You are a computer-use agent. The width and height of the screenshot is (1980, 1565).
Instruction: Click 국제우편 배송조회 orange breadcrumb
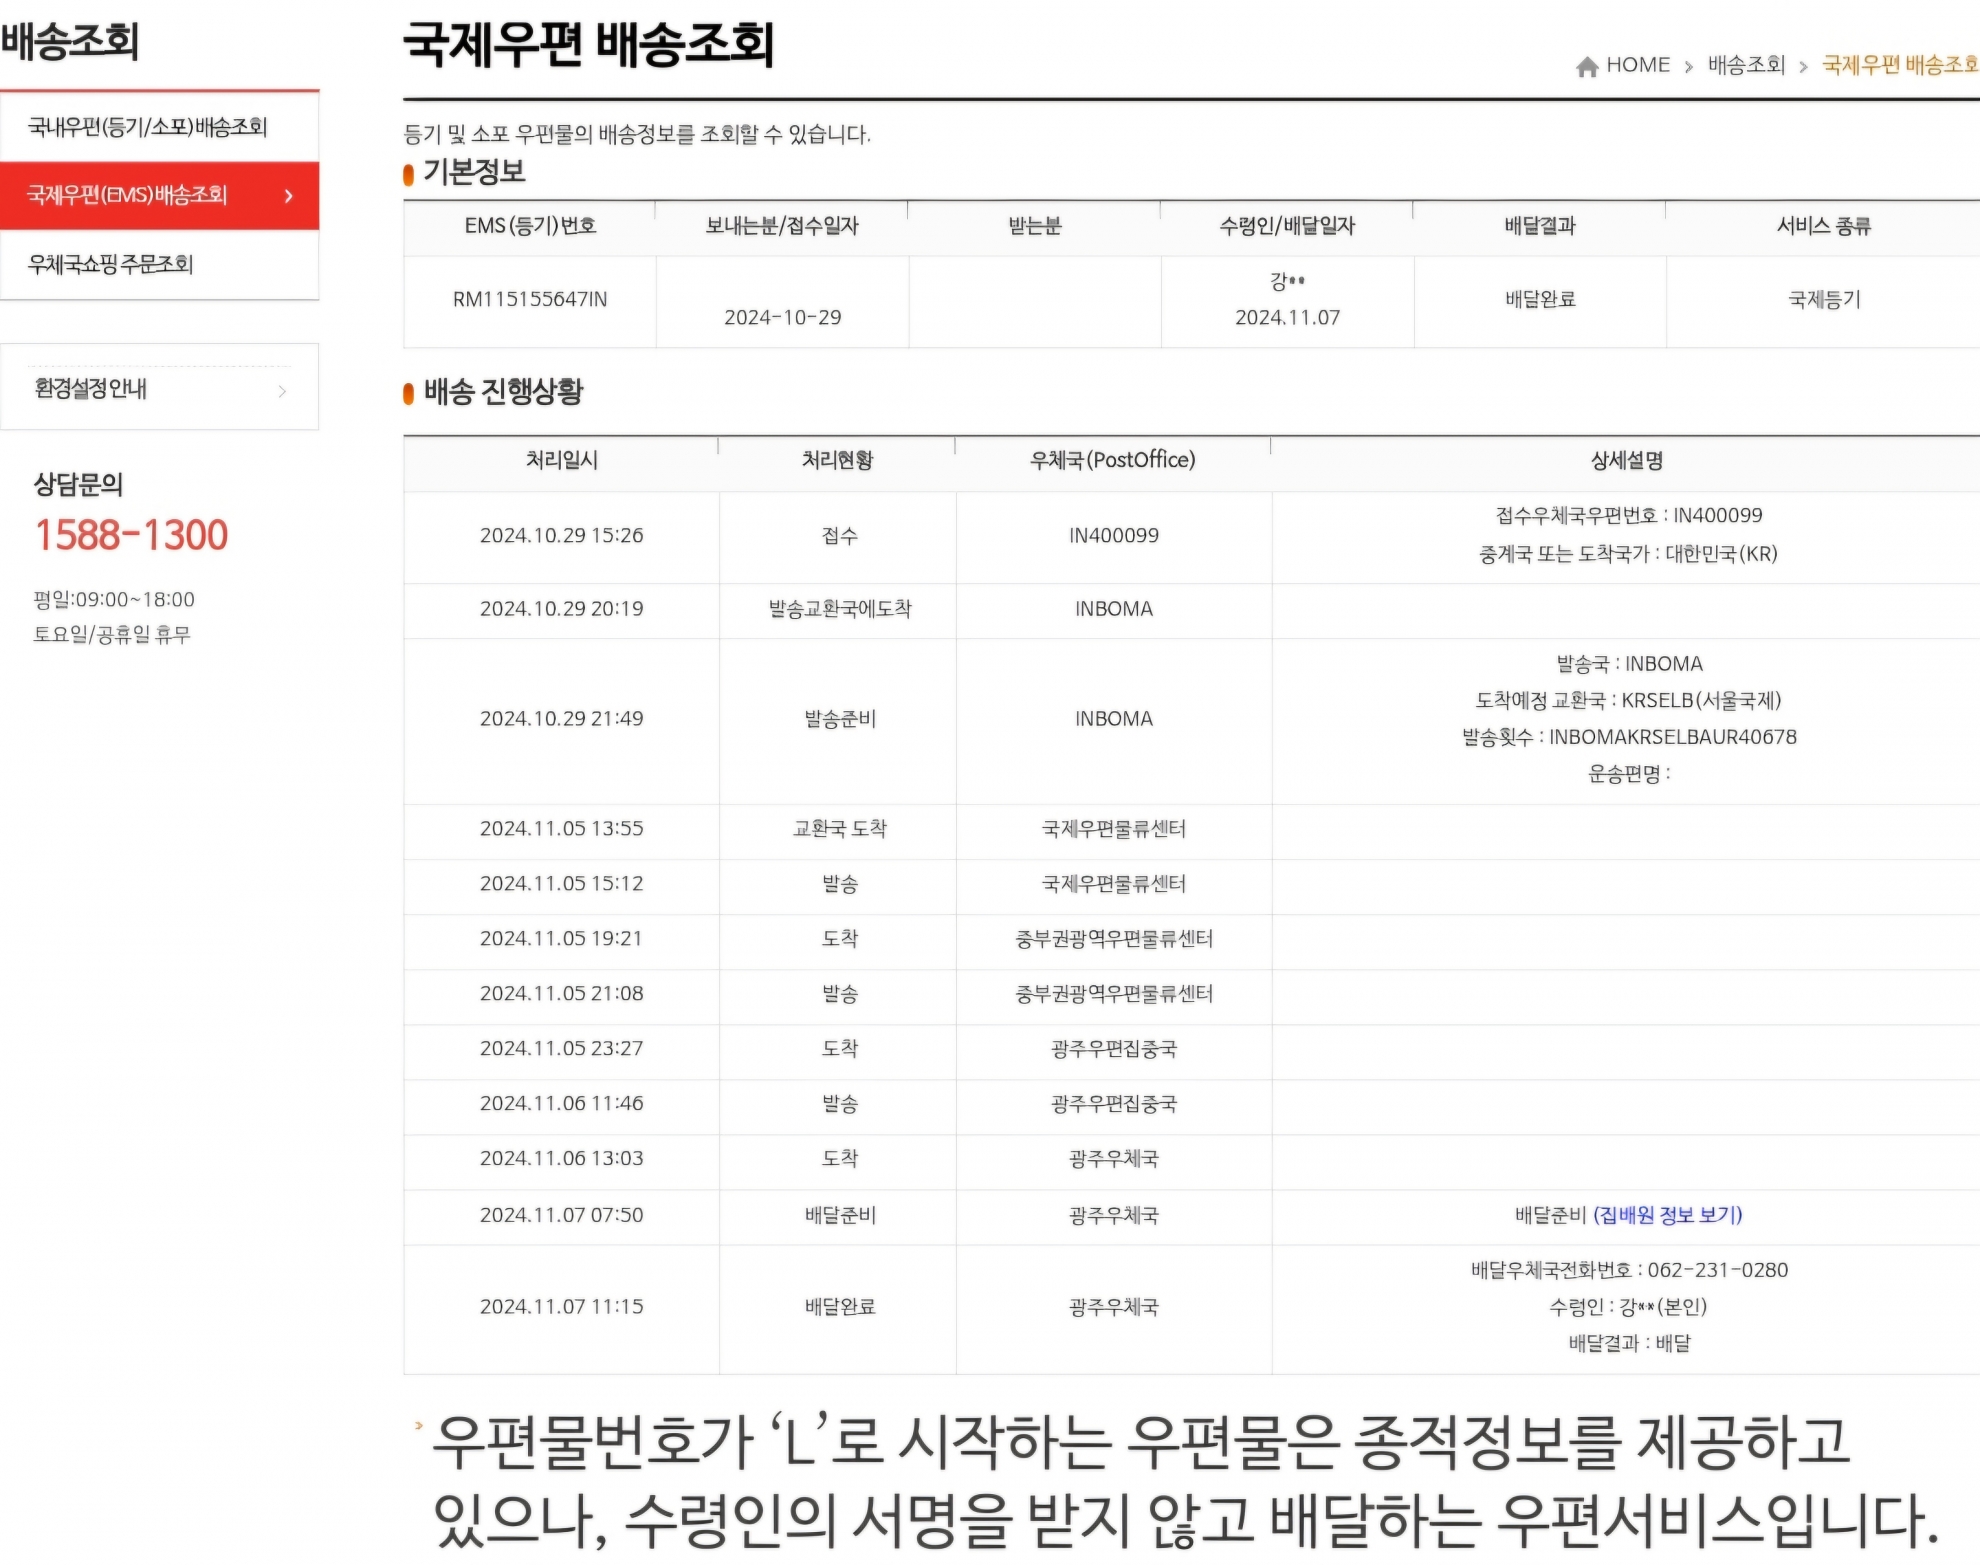pos(1899,66)
